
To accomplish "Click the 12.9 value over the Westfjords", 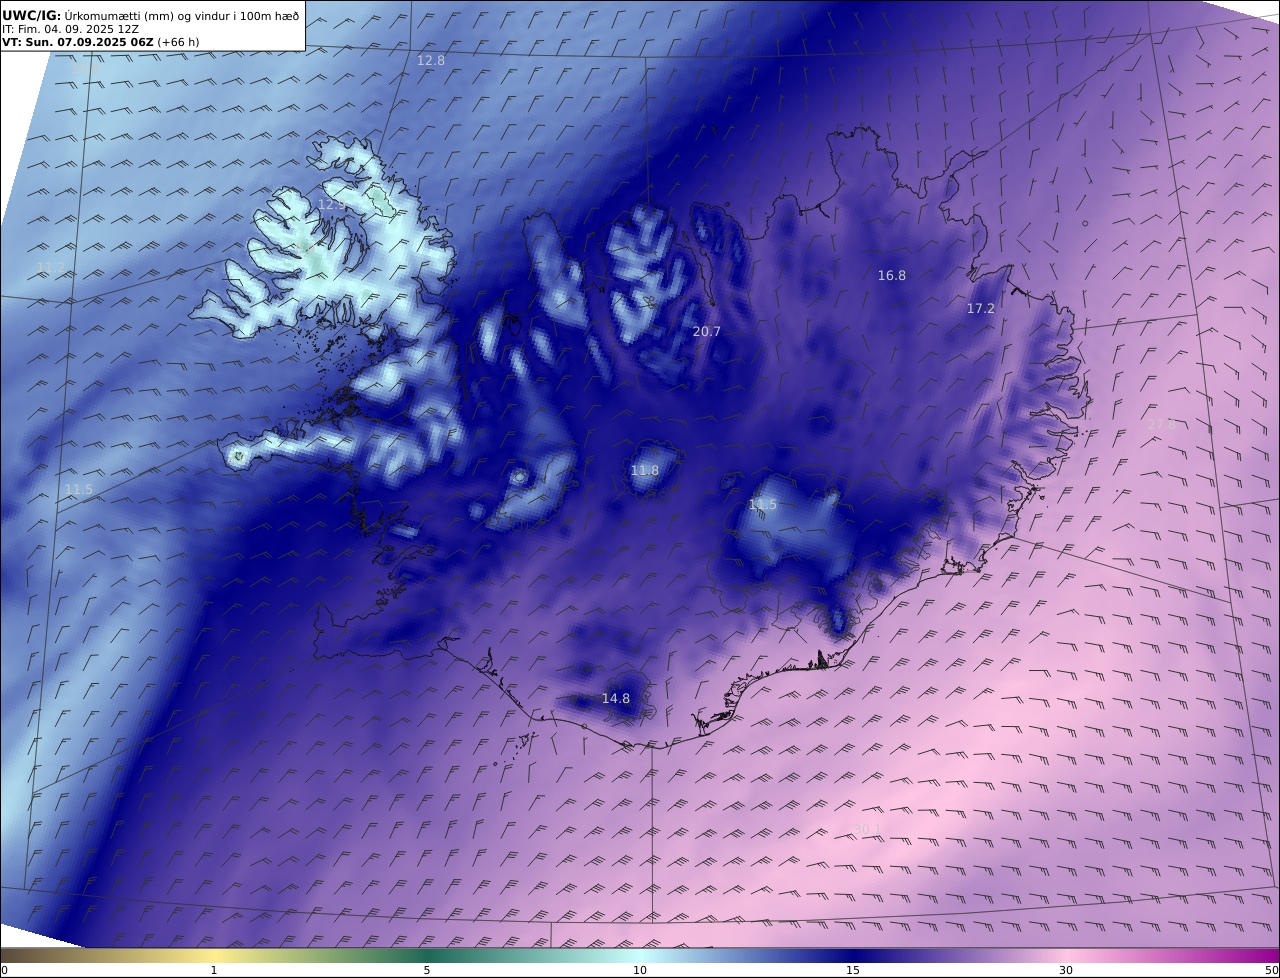I will (x=332, y=205).
